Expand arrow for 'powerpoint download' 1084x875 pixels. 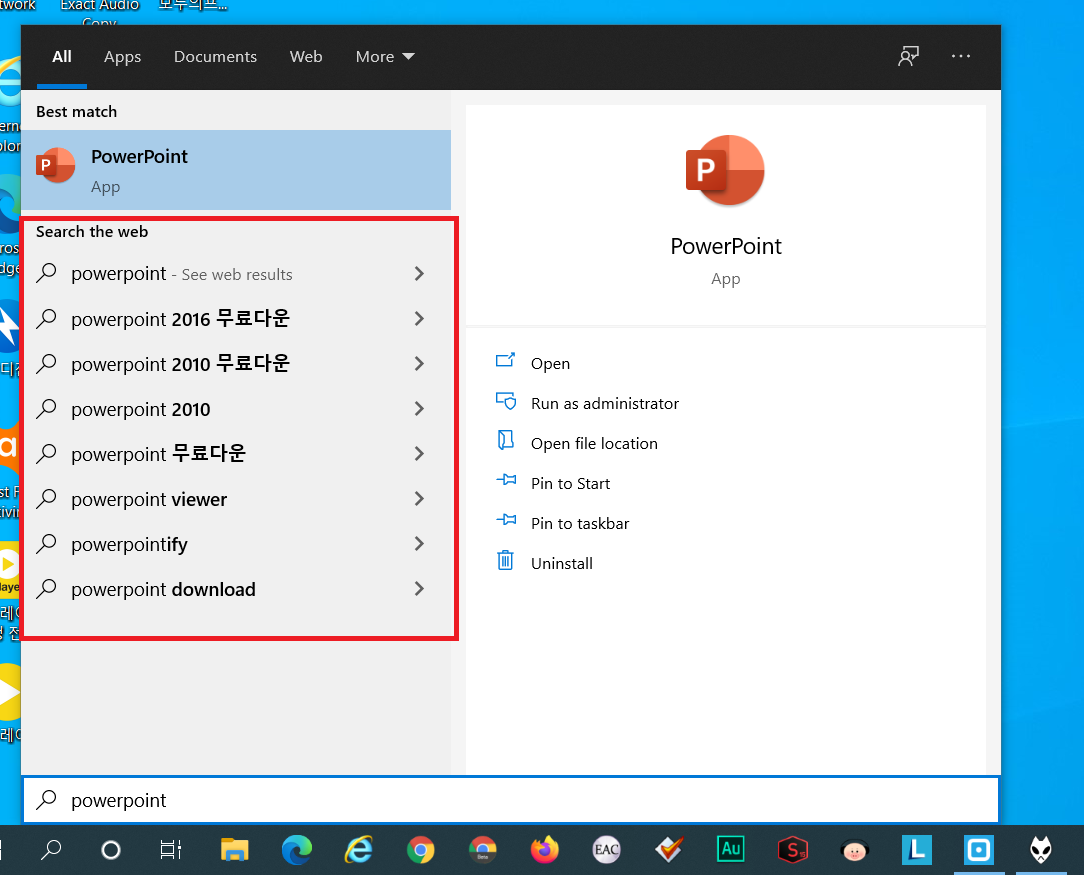[x=419, y=588]
